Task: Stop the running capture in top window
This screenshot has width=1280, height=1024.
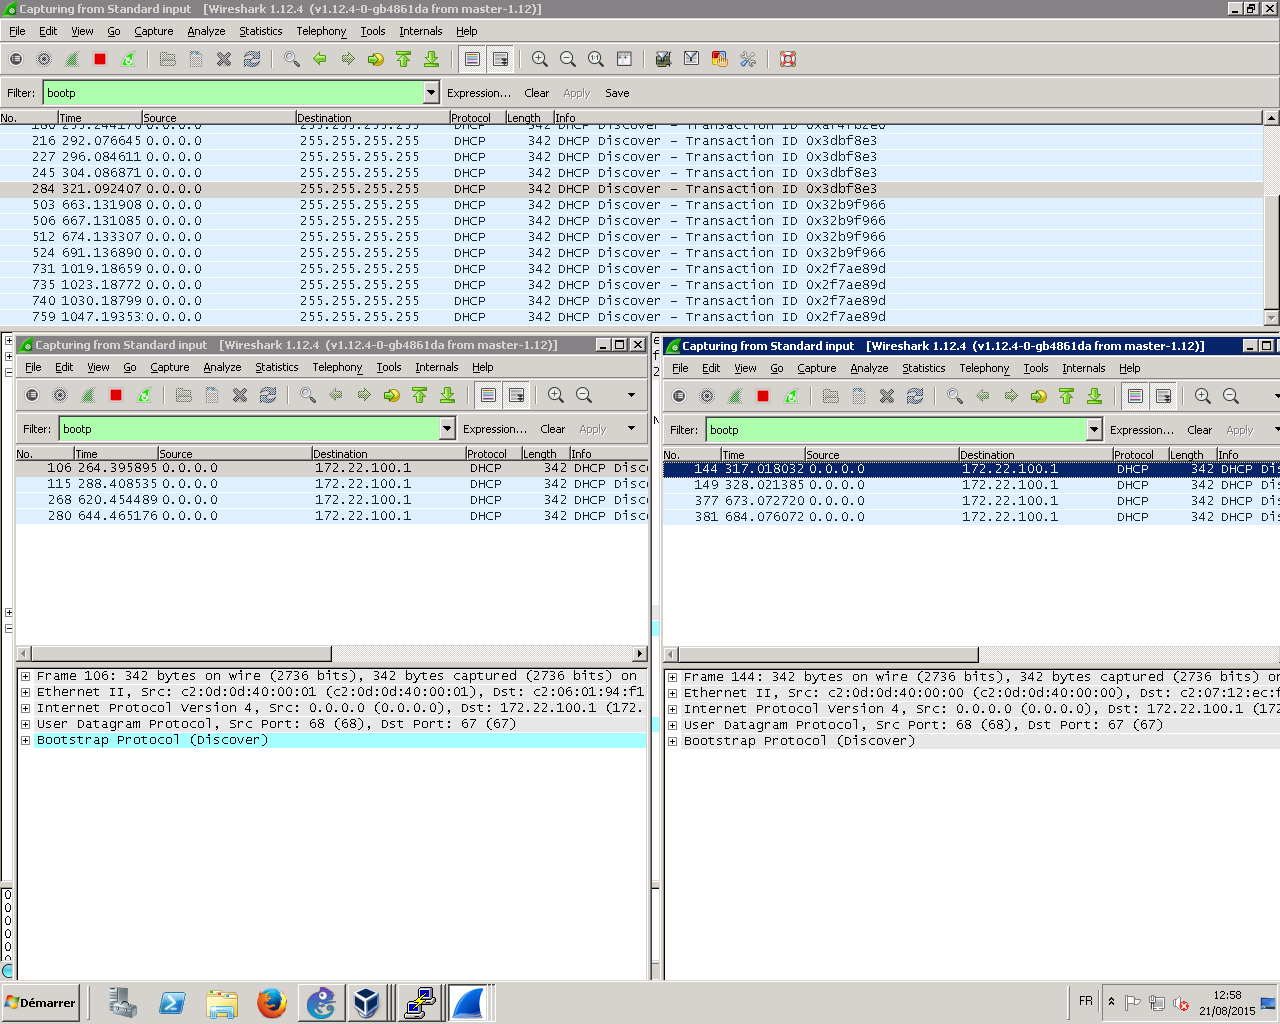Action: (100, 59)
